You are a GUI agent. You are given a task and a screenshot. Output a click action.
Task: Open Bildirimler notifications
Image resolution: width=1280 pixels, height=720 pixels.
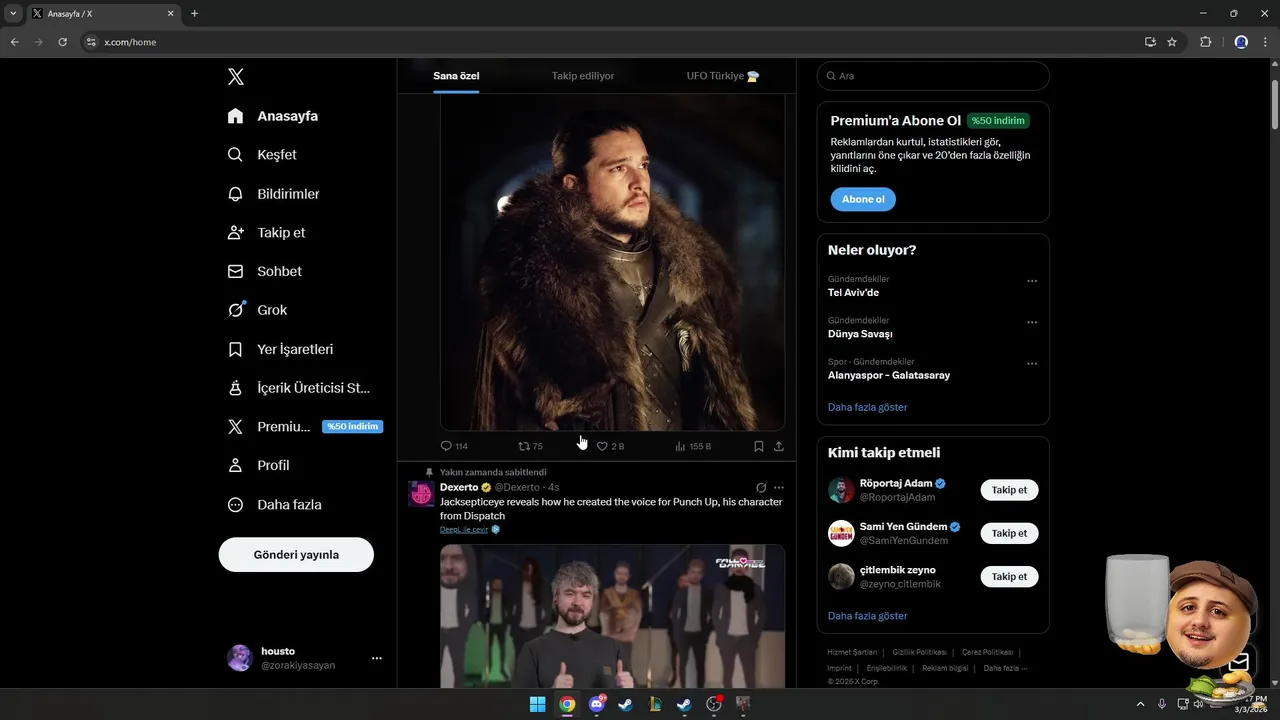(274, 194)
